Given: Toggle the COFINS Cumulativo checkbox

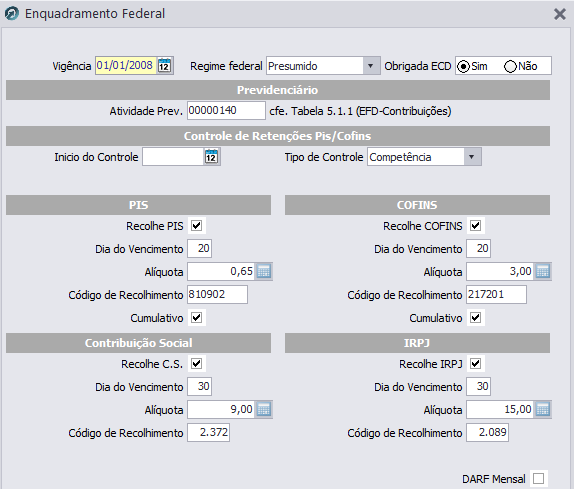Looking at the screenshot, I should [x=476, y=317].
